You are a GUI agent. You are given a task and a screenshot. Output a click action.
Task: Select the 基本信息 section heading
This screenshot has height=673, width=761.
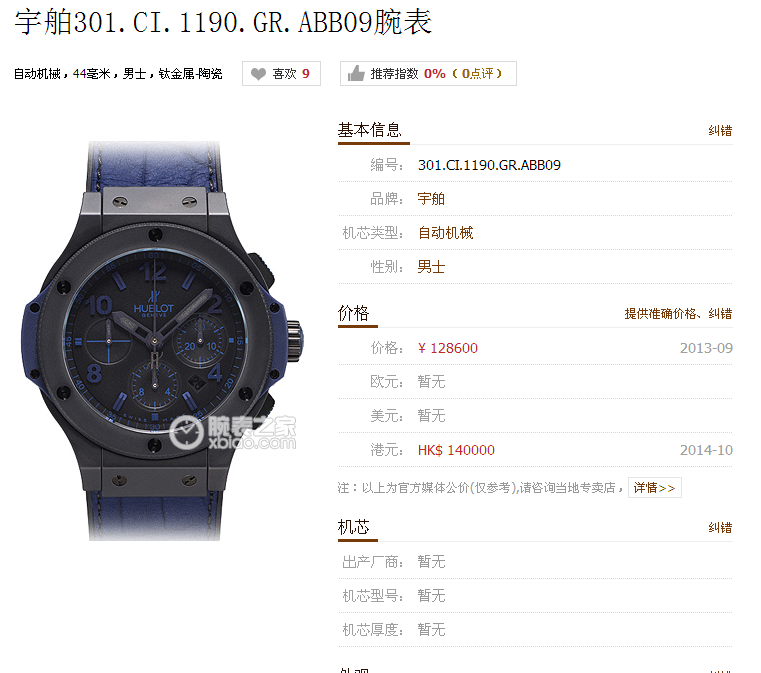tap(370, 130)
